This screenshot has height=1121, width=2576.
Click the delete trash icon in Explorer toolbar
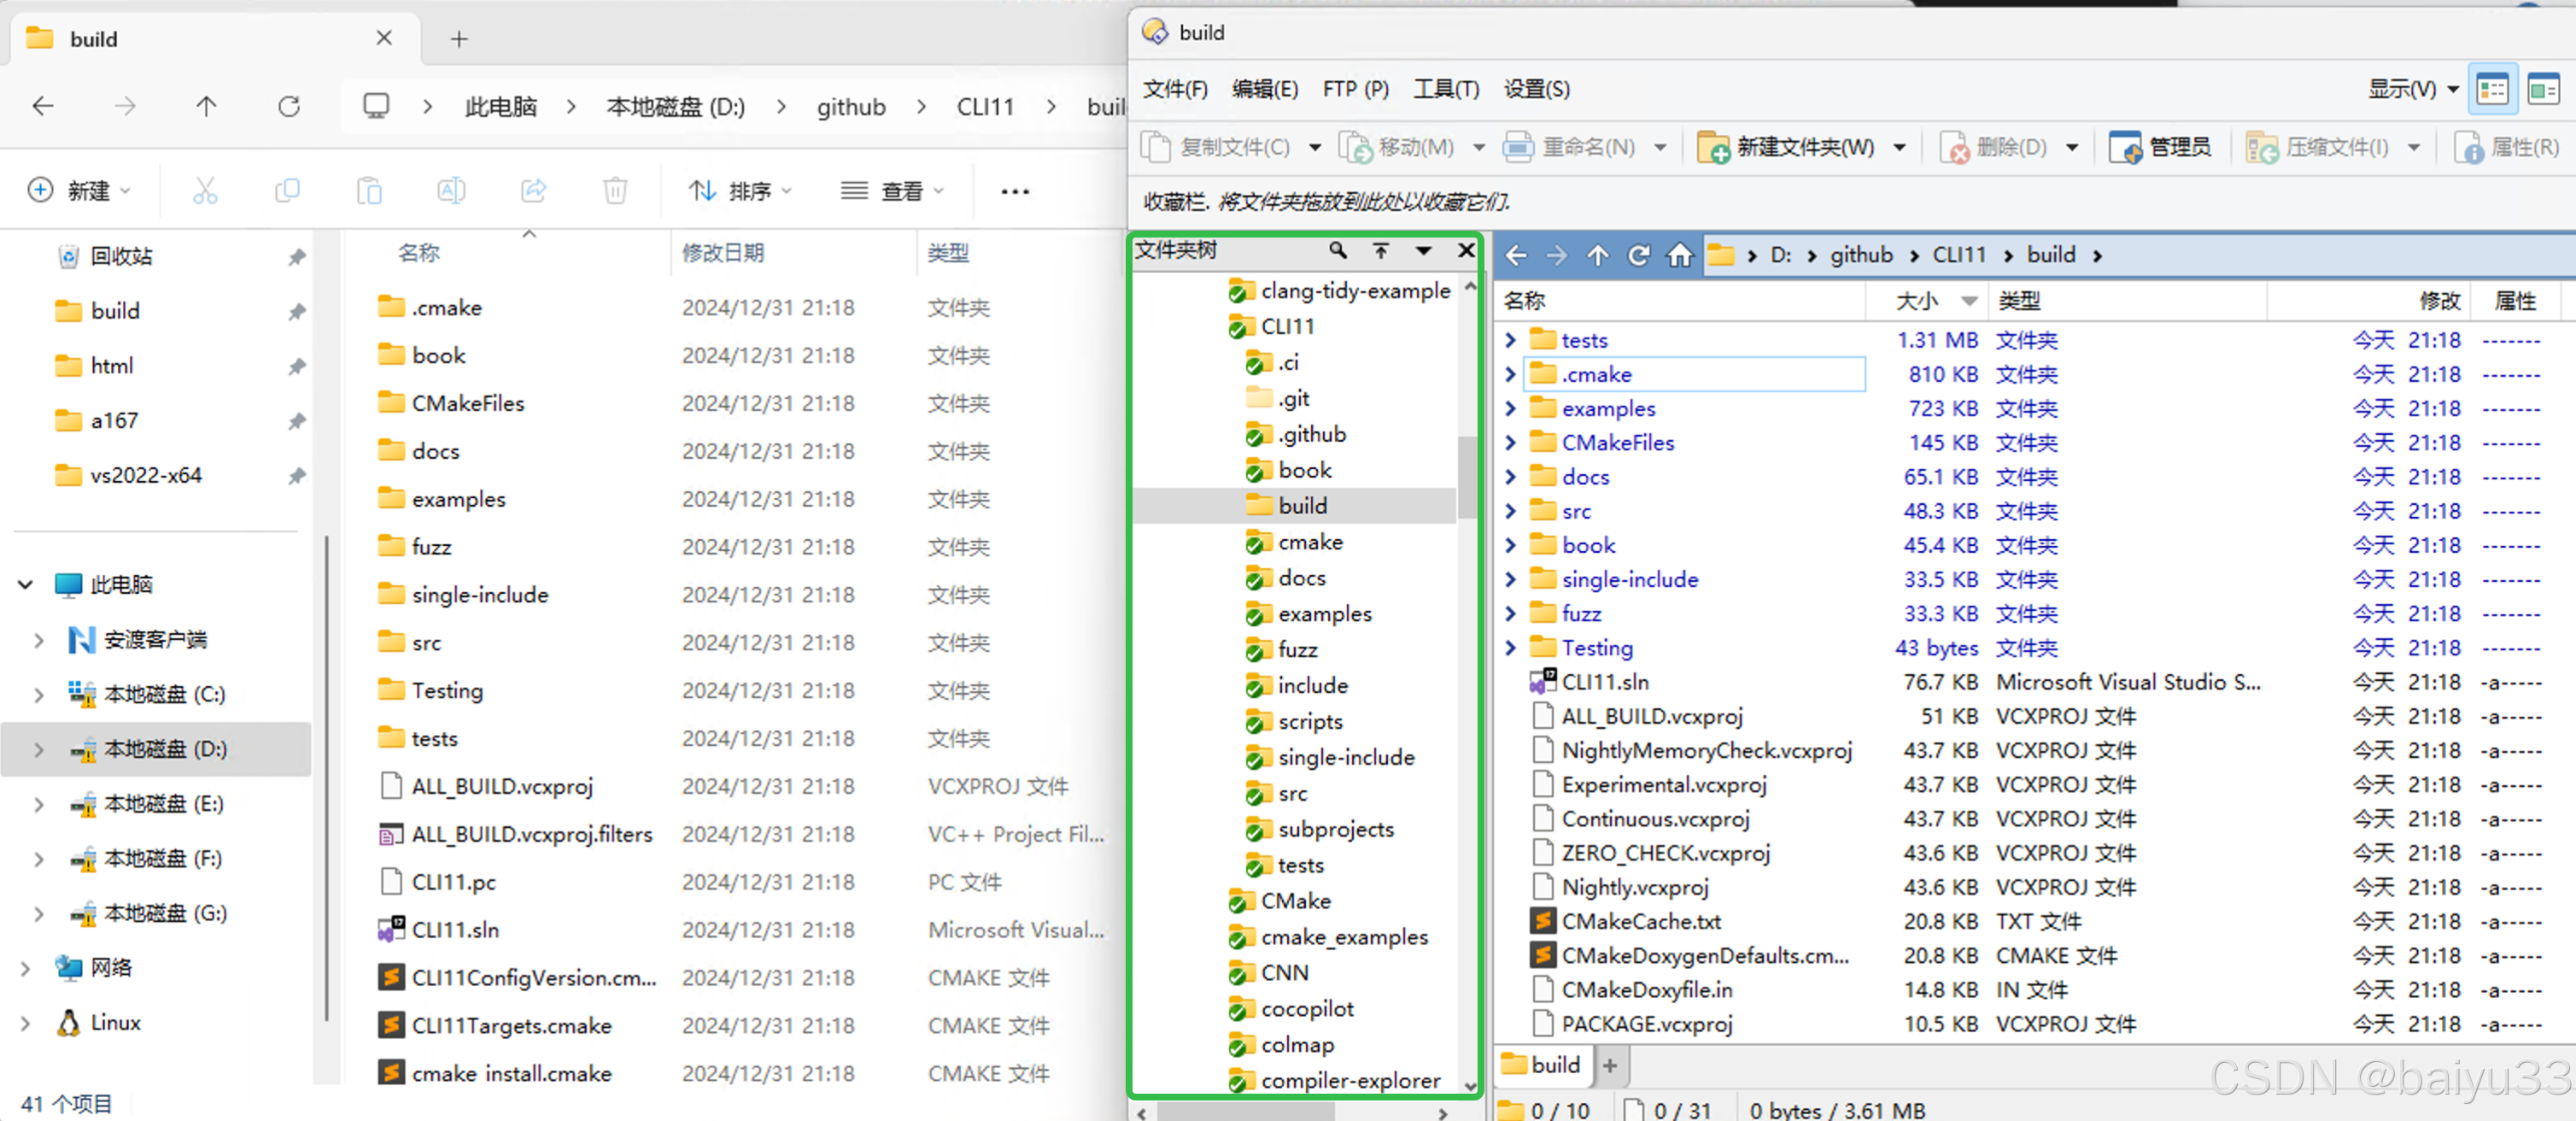coord(615,190)
